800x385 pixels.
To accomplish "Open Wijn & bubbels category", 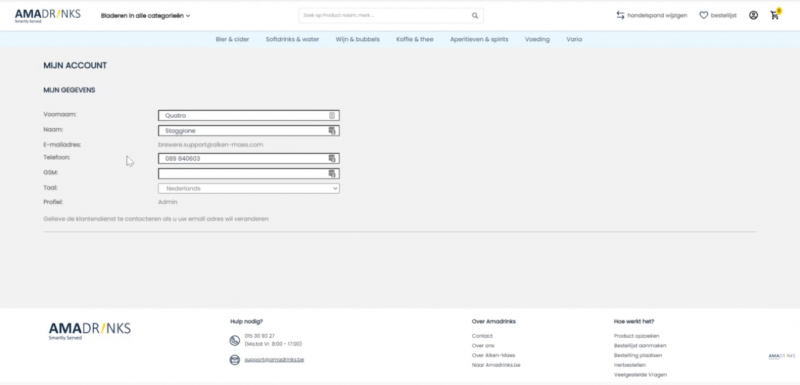I will (x=358, y=39).
